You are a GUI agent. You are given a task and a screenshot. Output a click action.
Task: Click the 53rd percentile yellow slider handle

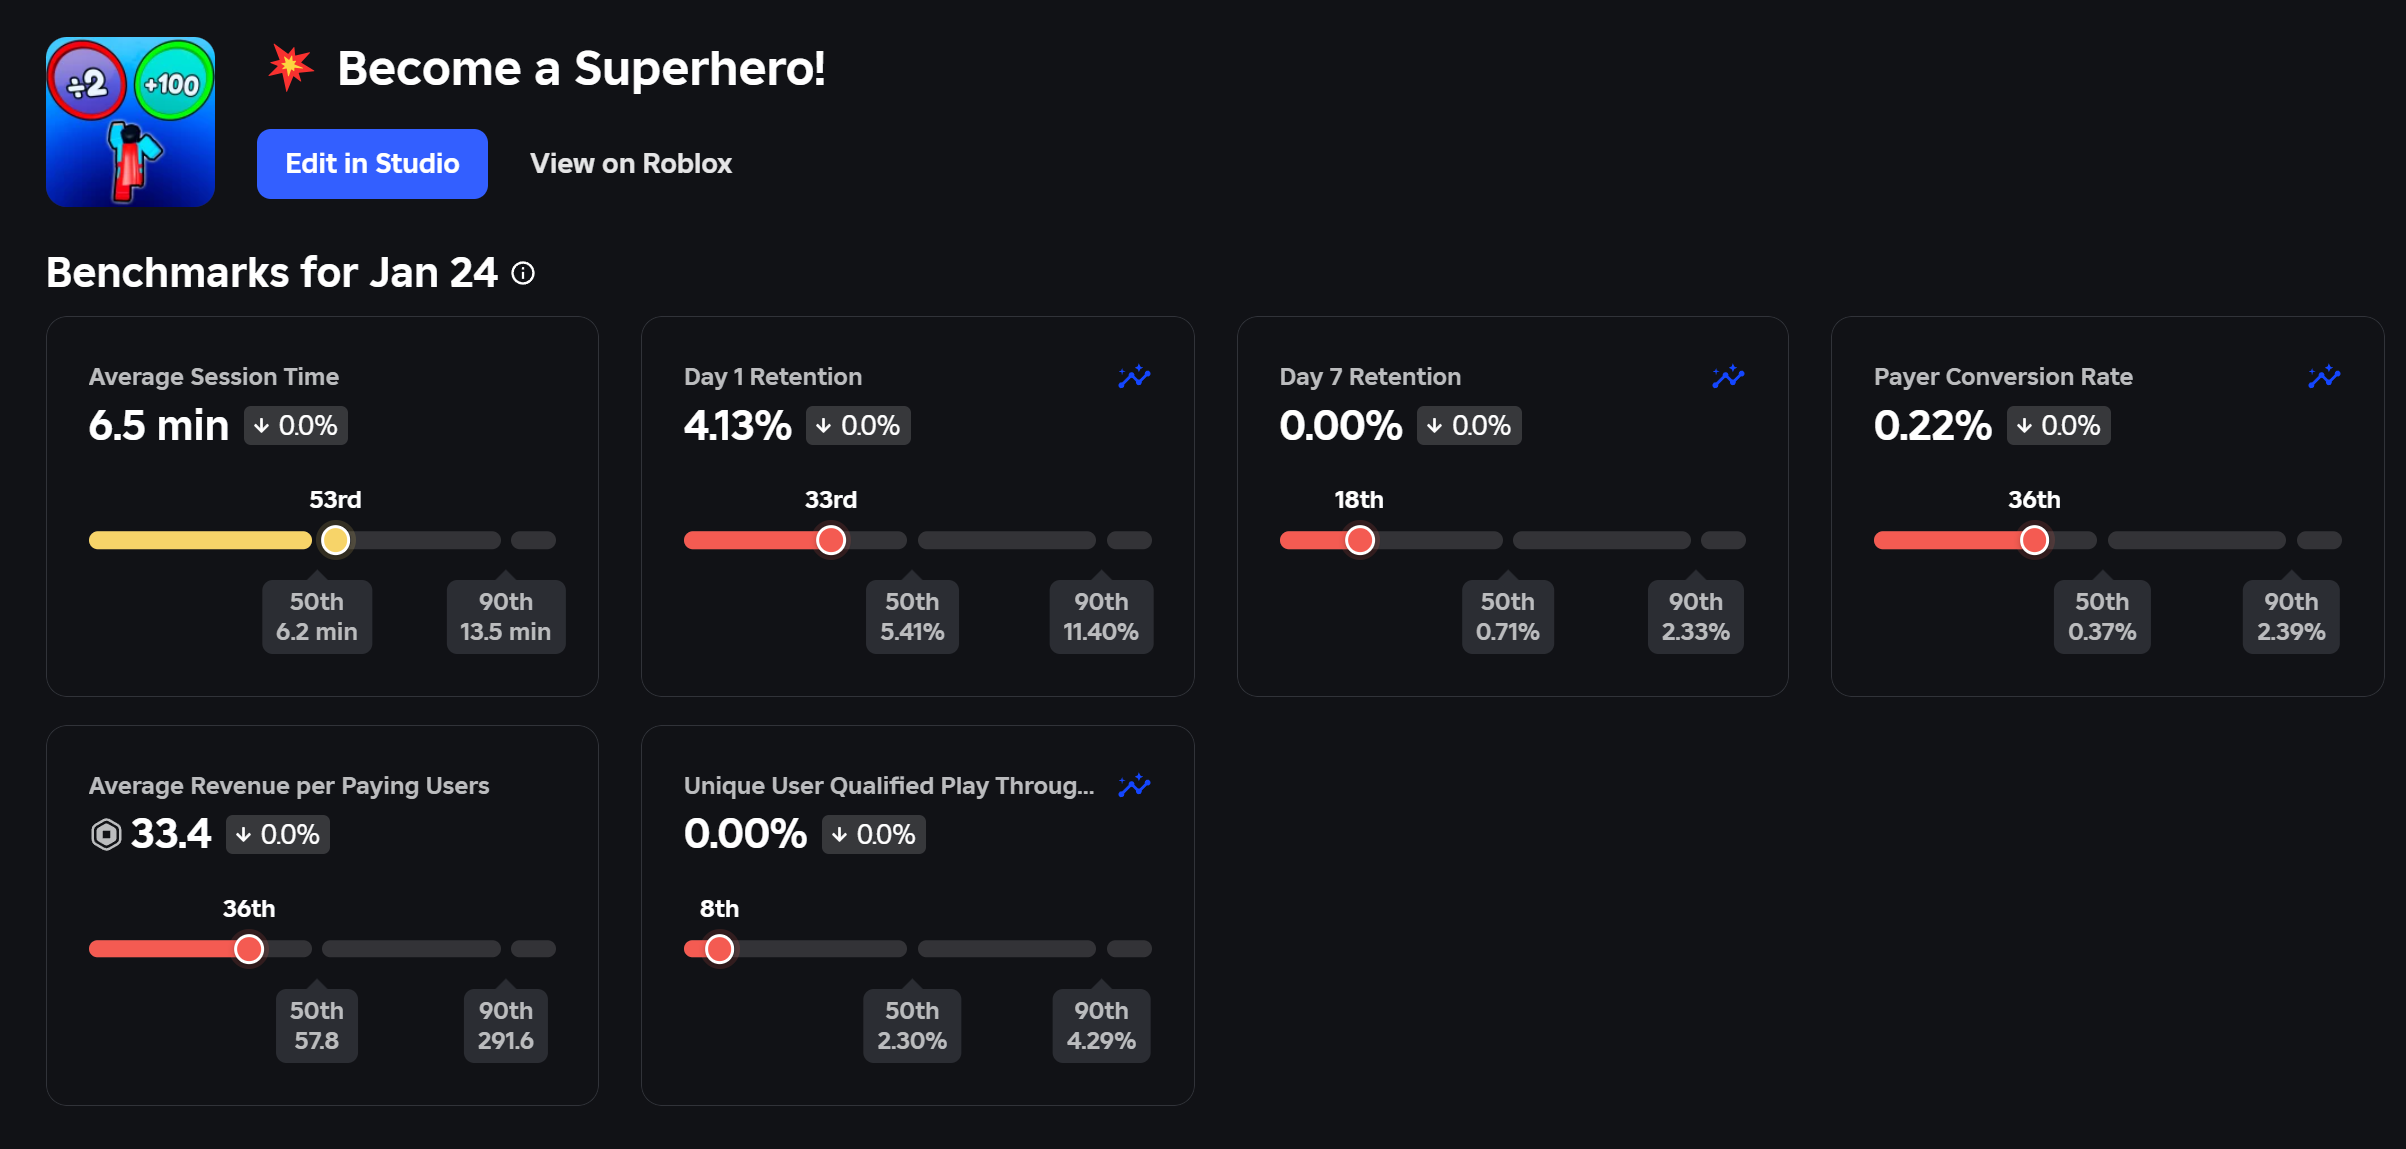click(336, 540)
